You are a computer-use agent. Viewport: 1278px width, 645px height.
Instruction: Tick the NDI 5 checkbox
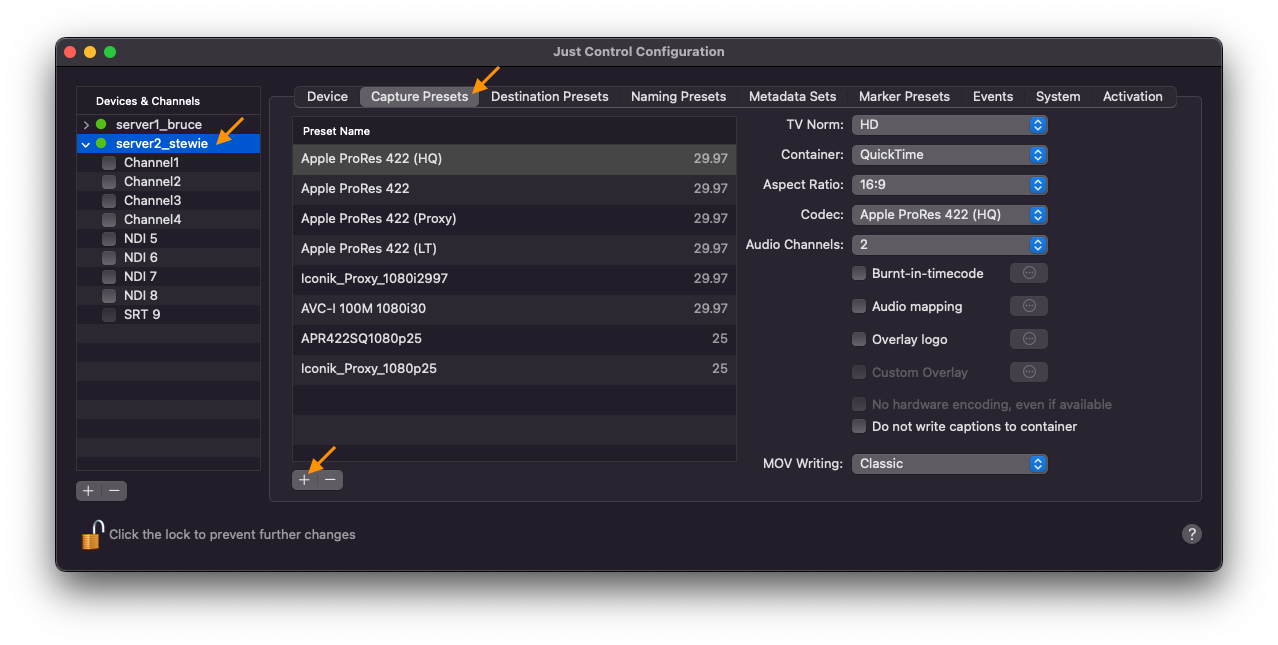click(x=109, y=239)
